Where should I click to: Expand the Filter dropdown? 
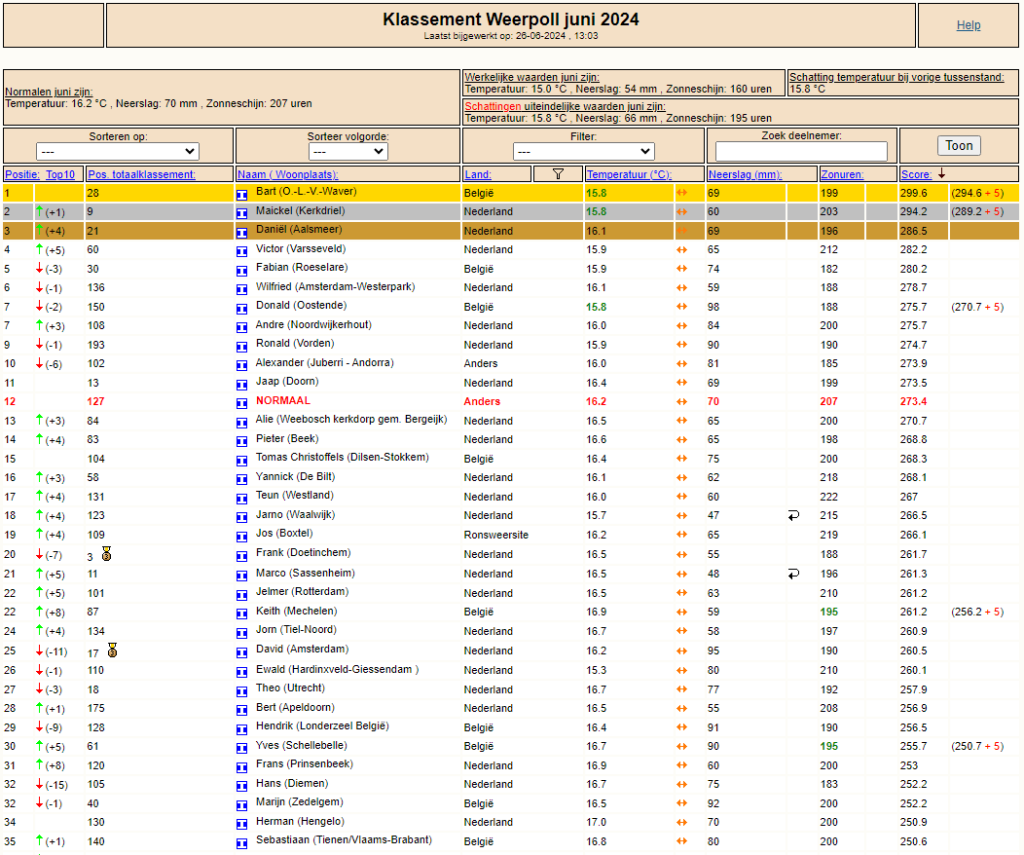tap(583, 152)
